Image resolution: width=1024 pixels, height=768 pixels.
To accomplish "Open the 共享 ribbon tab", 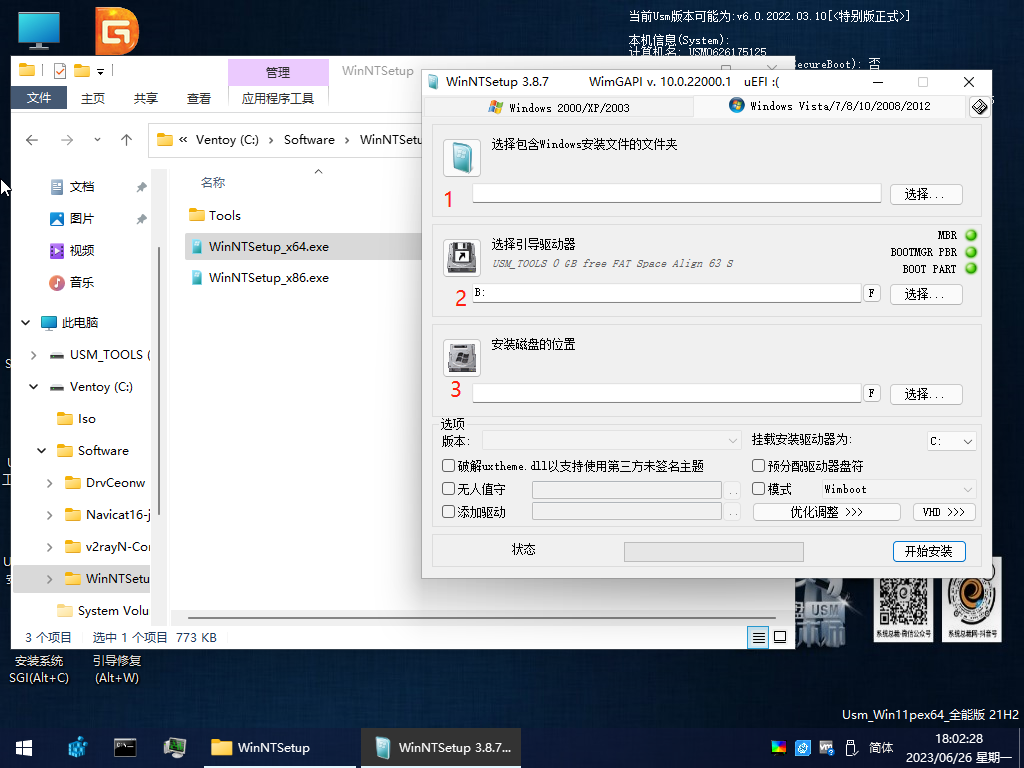I will (x=146, y=98).
